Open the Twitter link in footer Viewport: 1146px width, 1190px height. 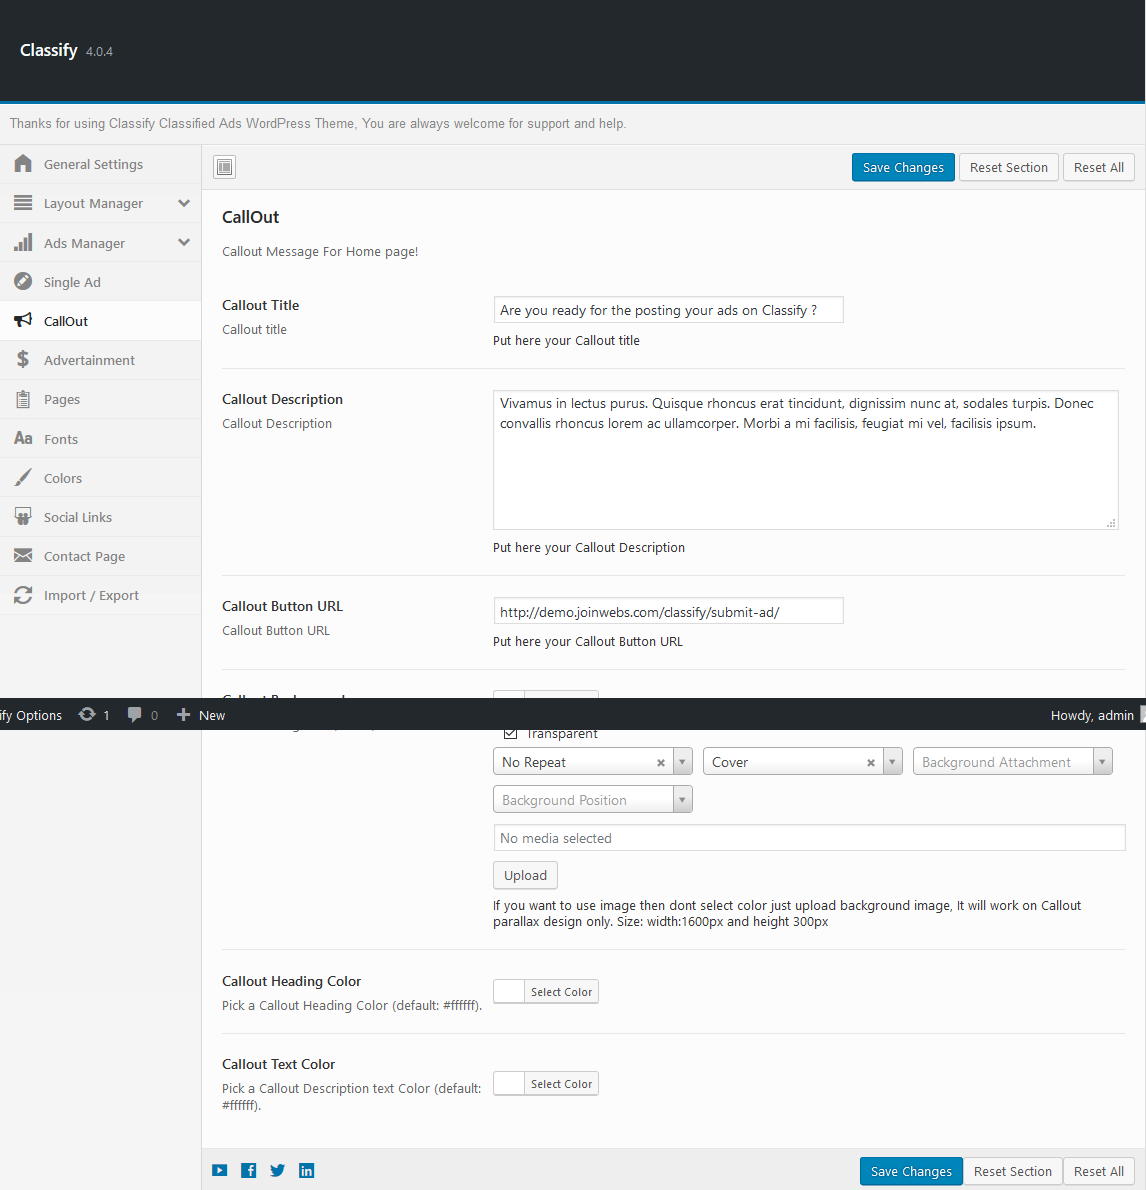click(x=278, y=1170)
